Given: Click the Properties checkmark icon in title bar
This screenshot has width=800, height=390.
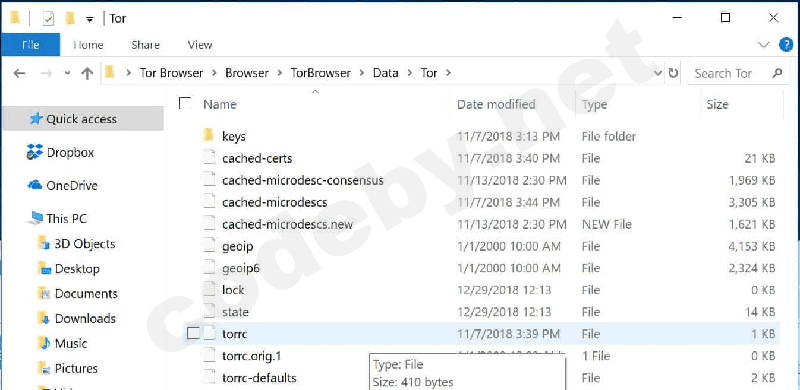Looking at the screenshot, I should (48, 19).
